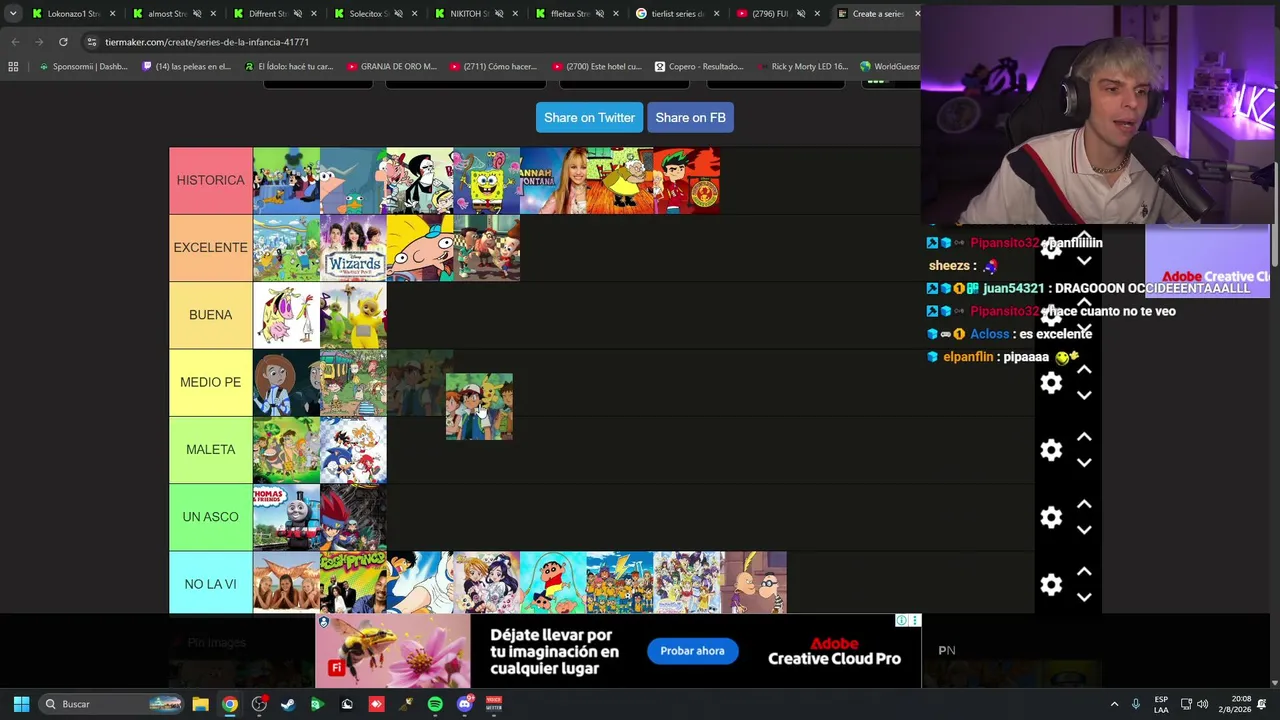
Task: Open the Windows Start menu
Action: [x=21, y=704]
